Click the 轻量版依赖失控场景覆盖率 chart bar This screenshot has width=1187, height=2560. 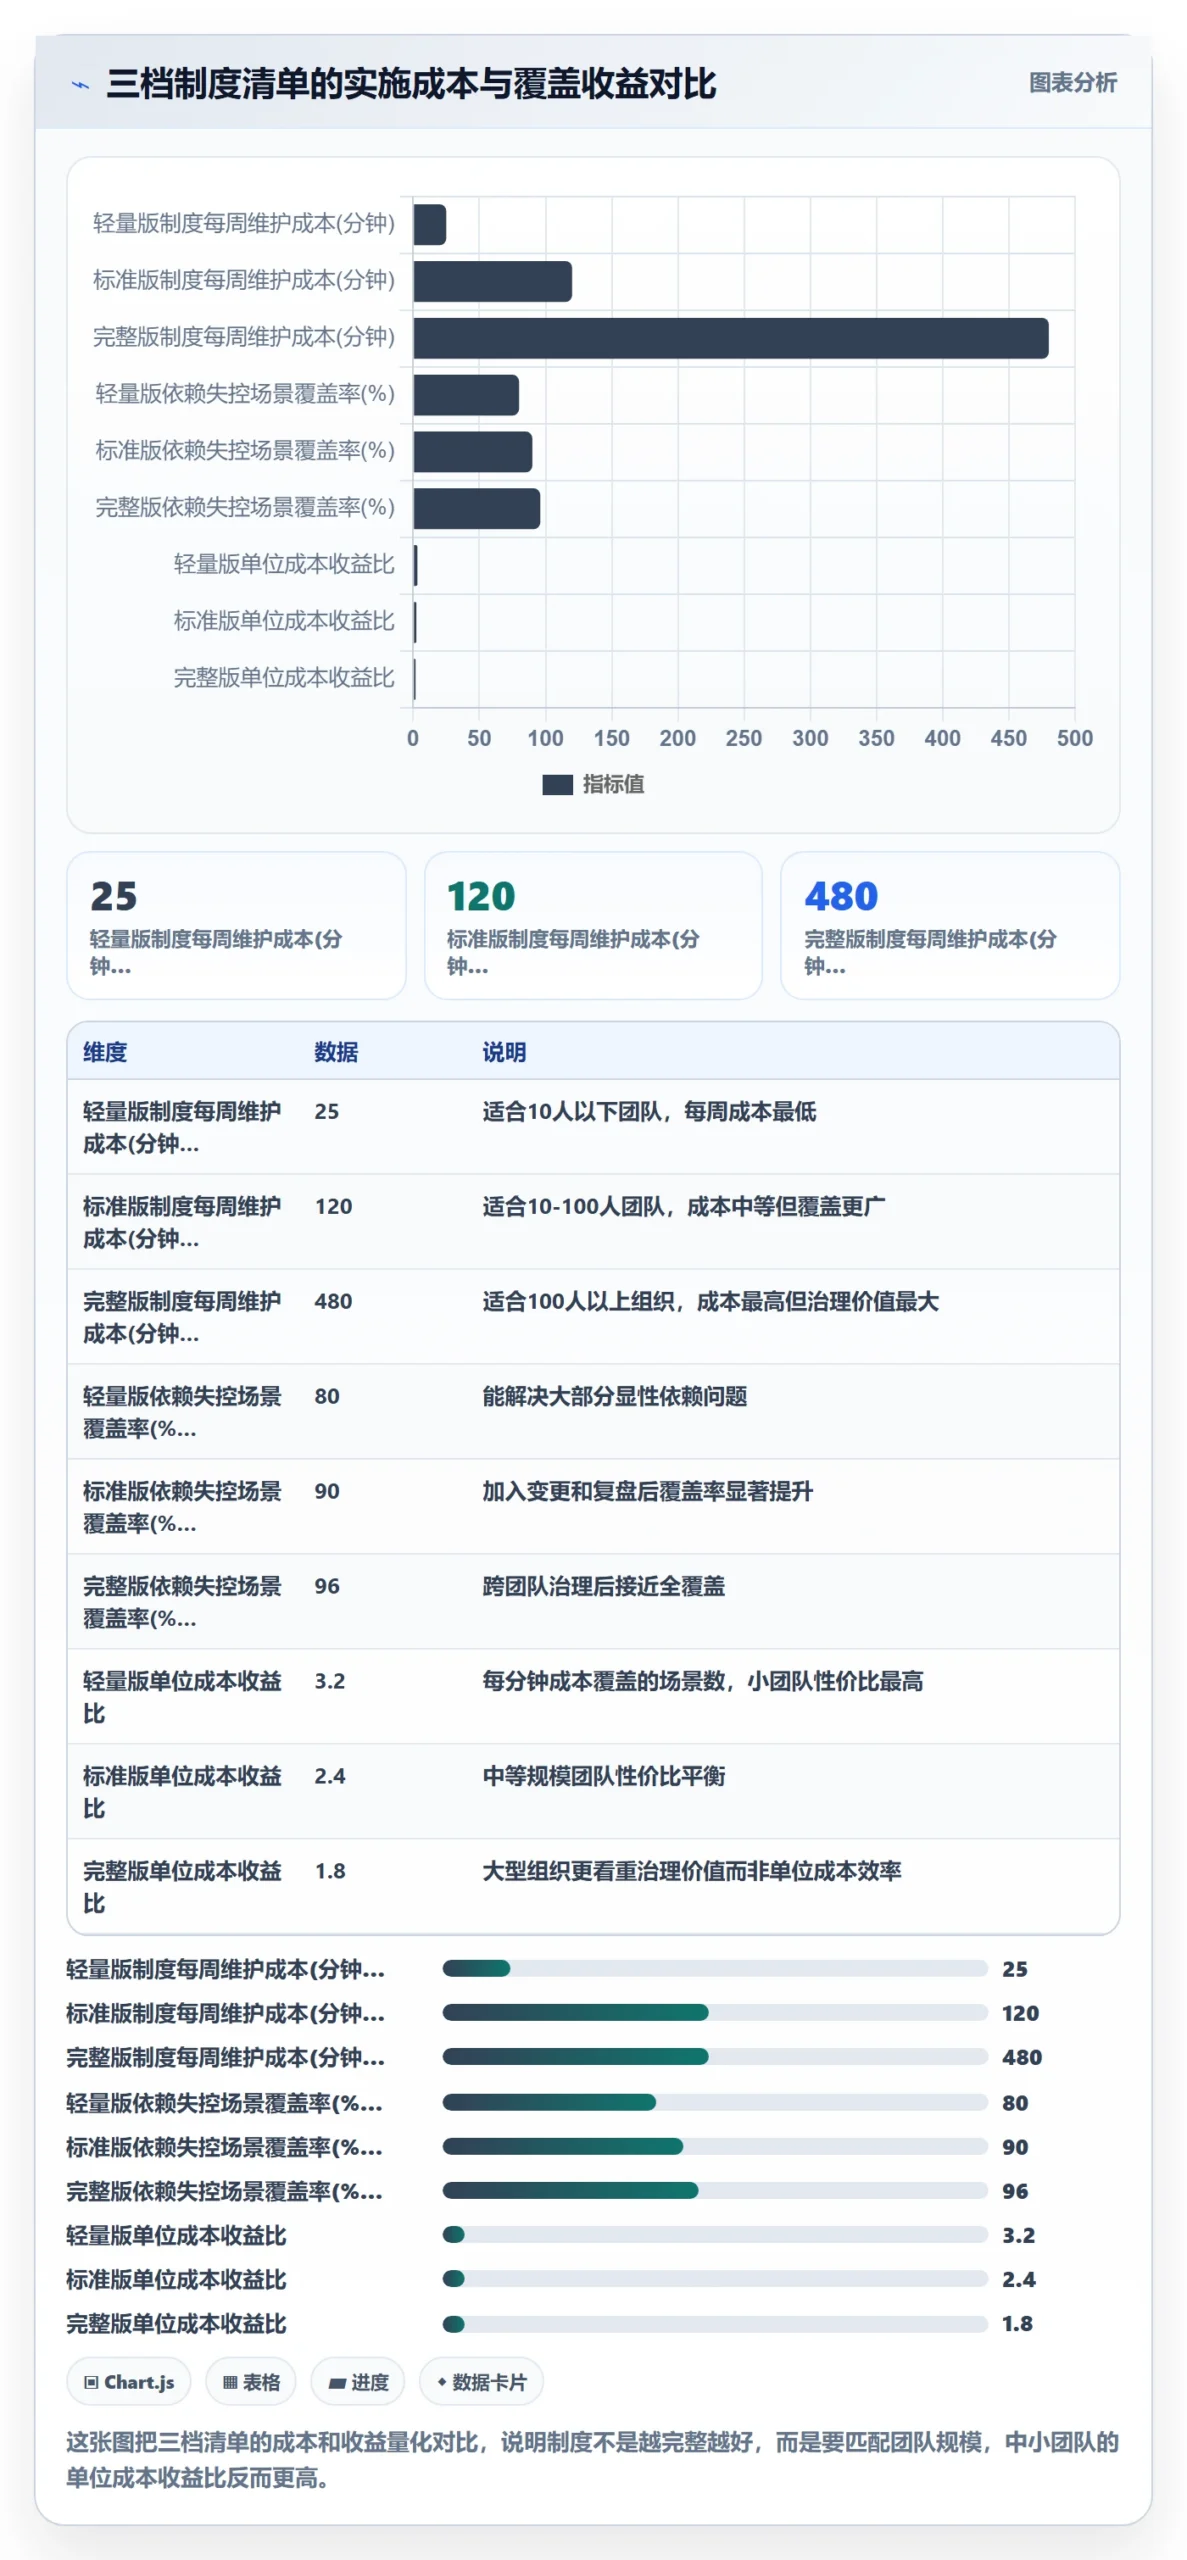coord(466,395)
